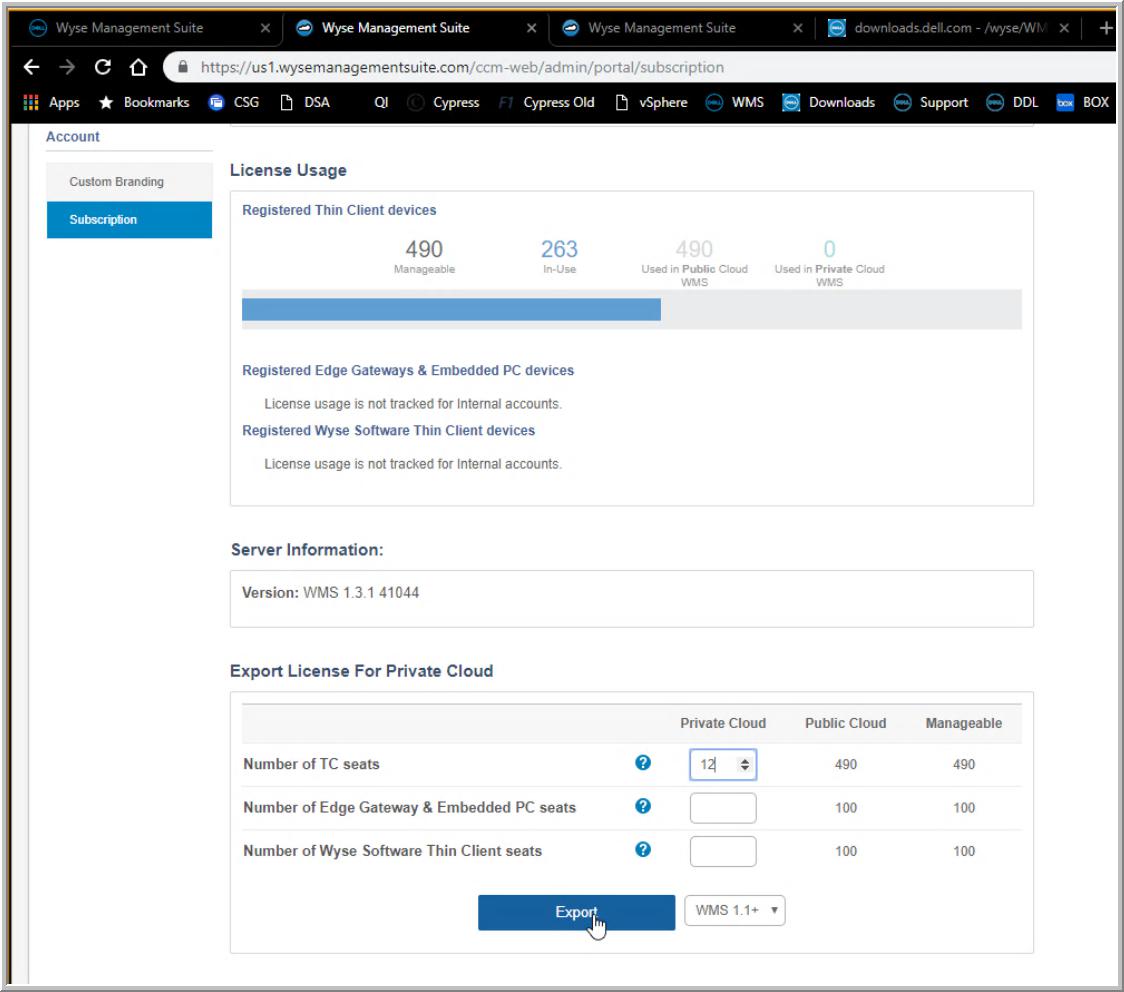
Task: Click the 490 Manageable count
Action: [x=424, y=249]
